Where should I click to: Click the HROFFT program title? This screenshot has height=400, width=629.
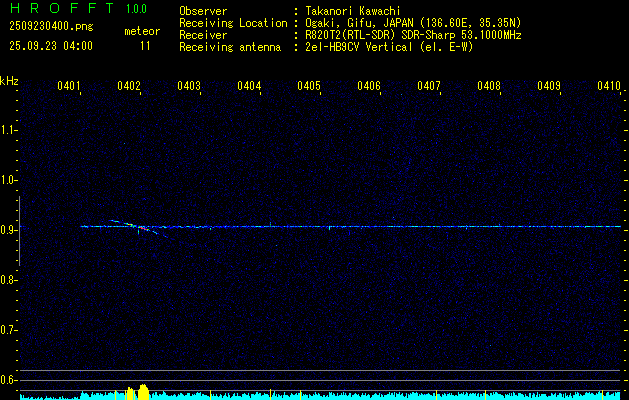(x=48, y=10)
